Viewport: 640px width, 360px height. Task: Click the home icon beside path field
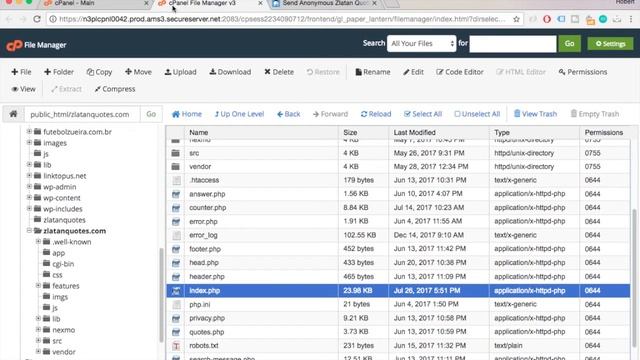coord(13,114)
